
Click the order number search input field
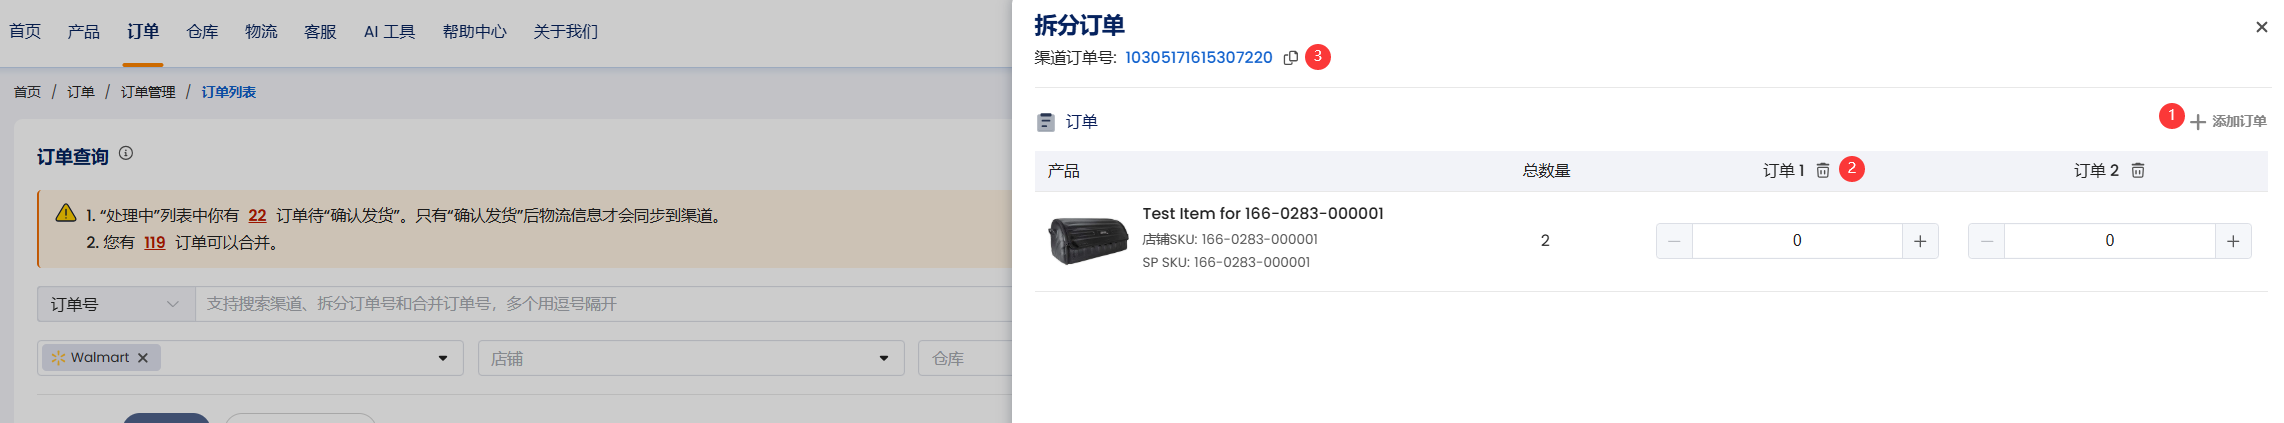[604, 304]
